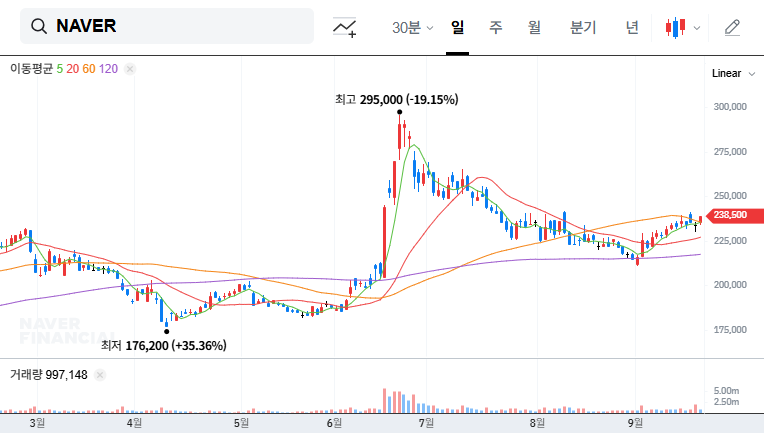Click the 5월 date axis label

point(241,423)
